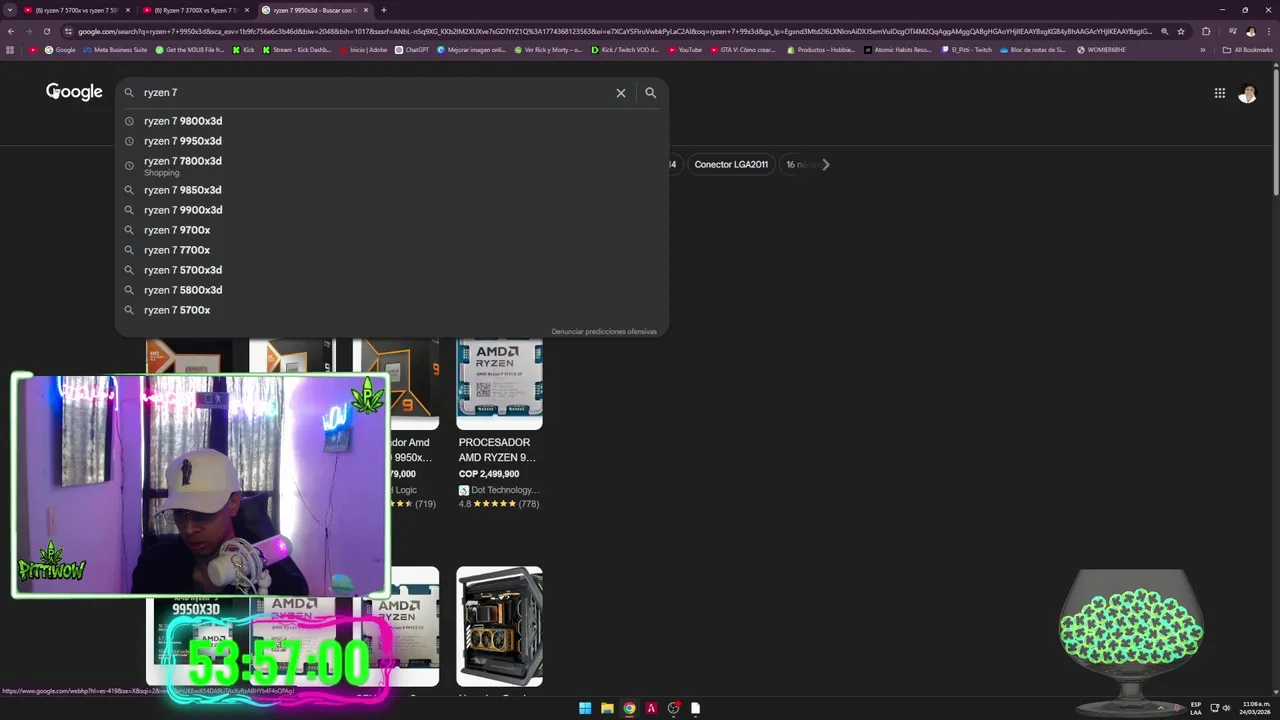Click the Google logo
This screenshot has height=720, width=1280.
[74, 92]
